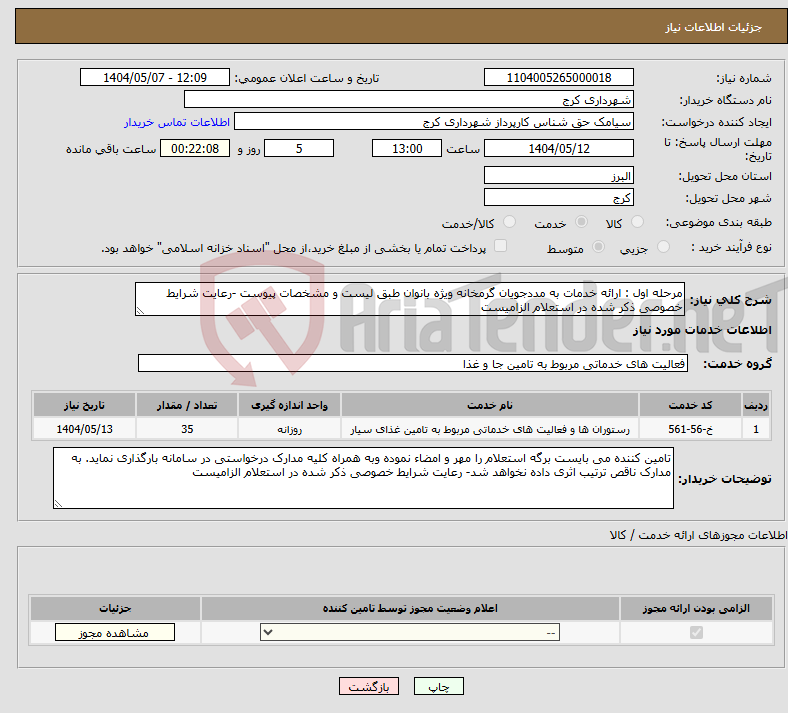This screenshot has width=788, height=713.
Task: Click the announcement date field 1404/05/07 - 12:09
Action: click(155, 77)
